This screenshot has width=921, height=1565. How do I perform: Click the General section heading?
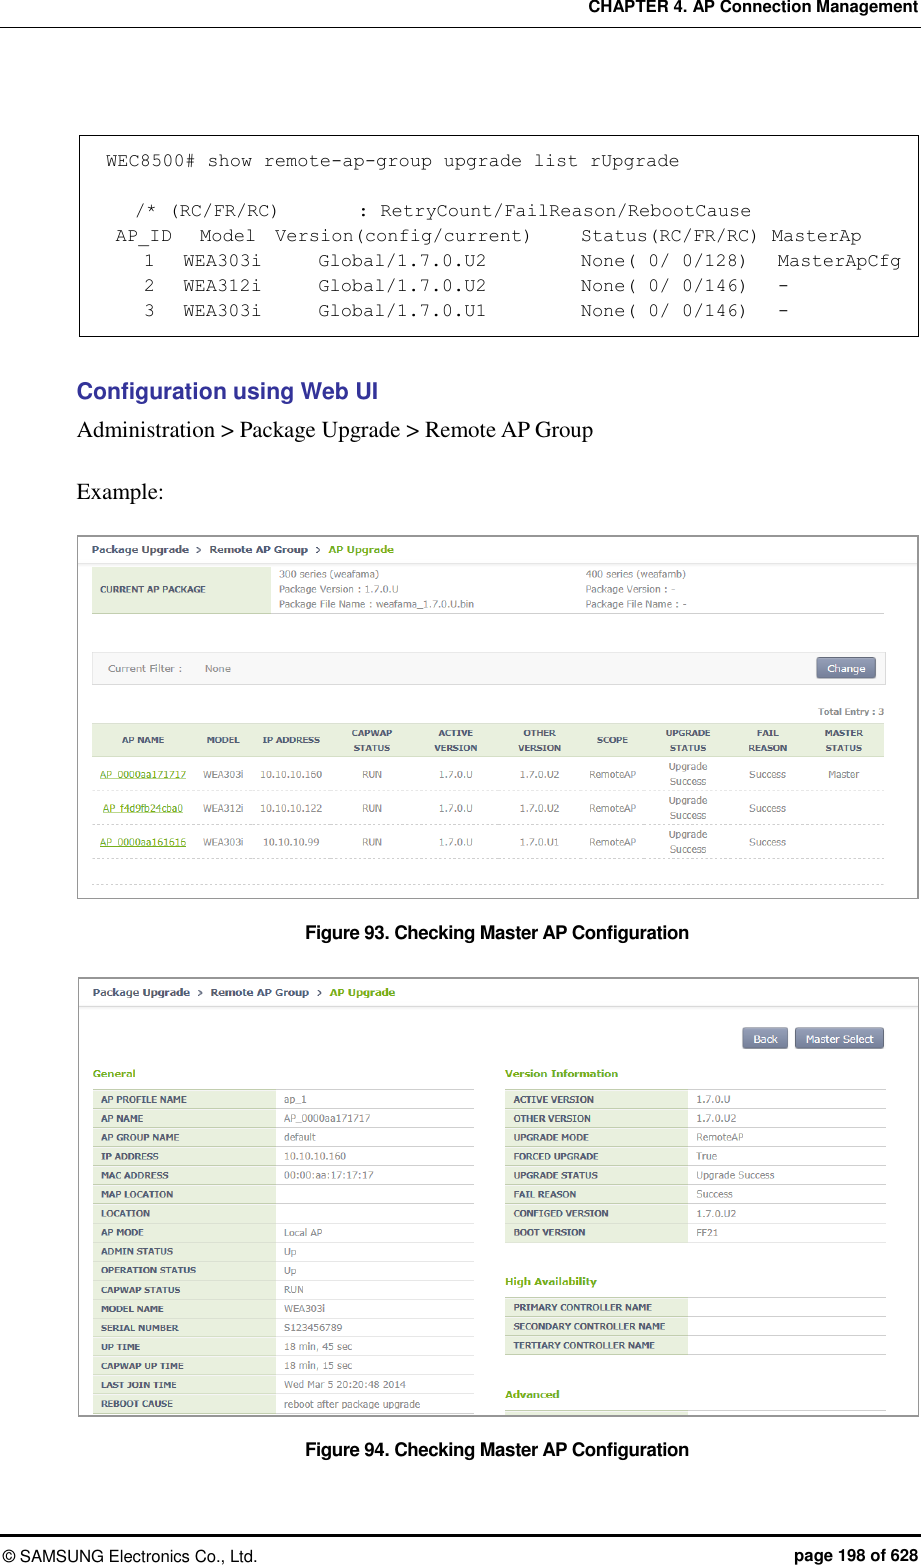114,1073
